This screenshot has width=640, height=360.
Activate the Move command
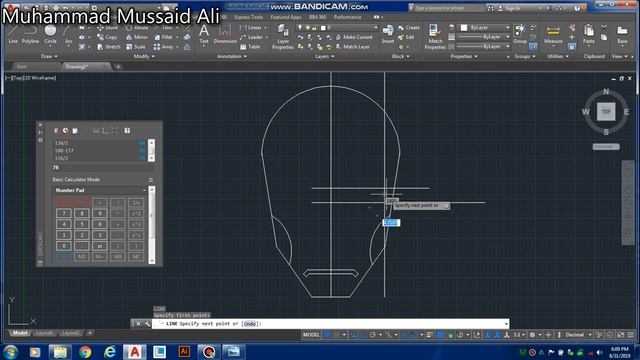(107, 28)
